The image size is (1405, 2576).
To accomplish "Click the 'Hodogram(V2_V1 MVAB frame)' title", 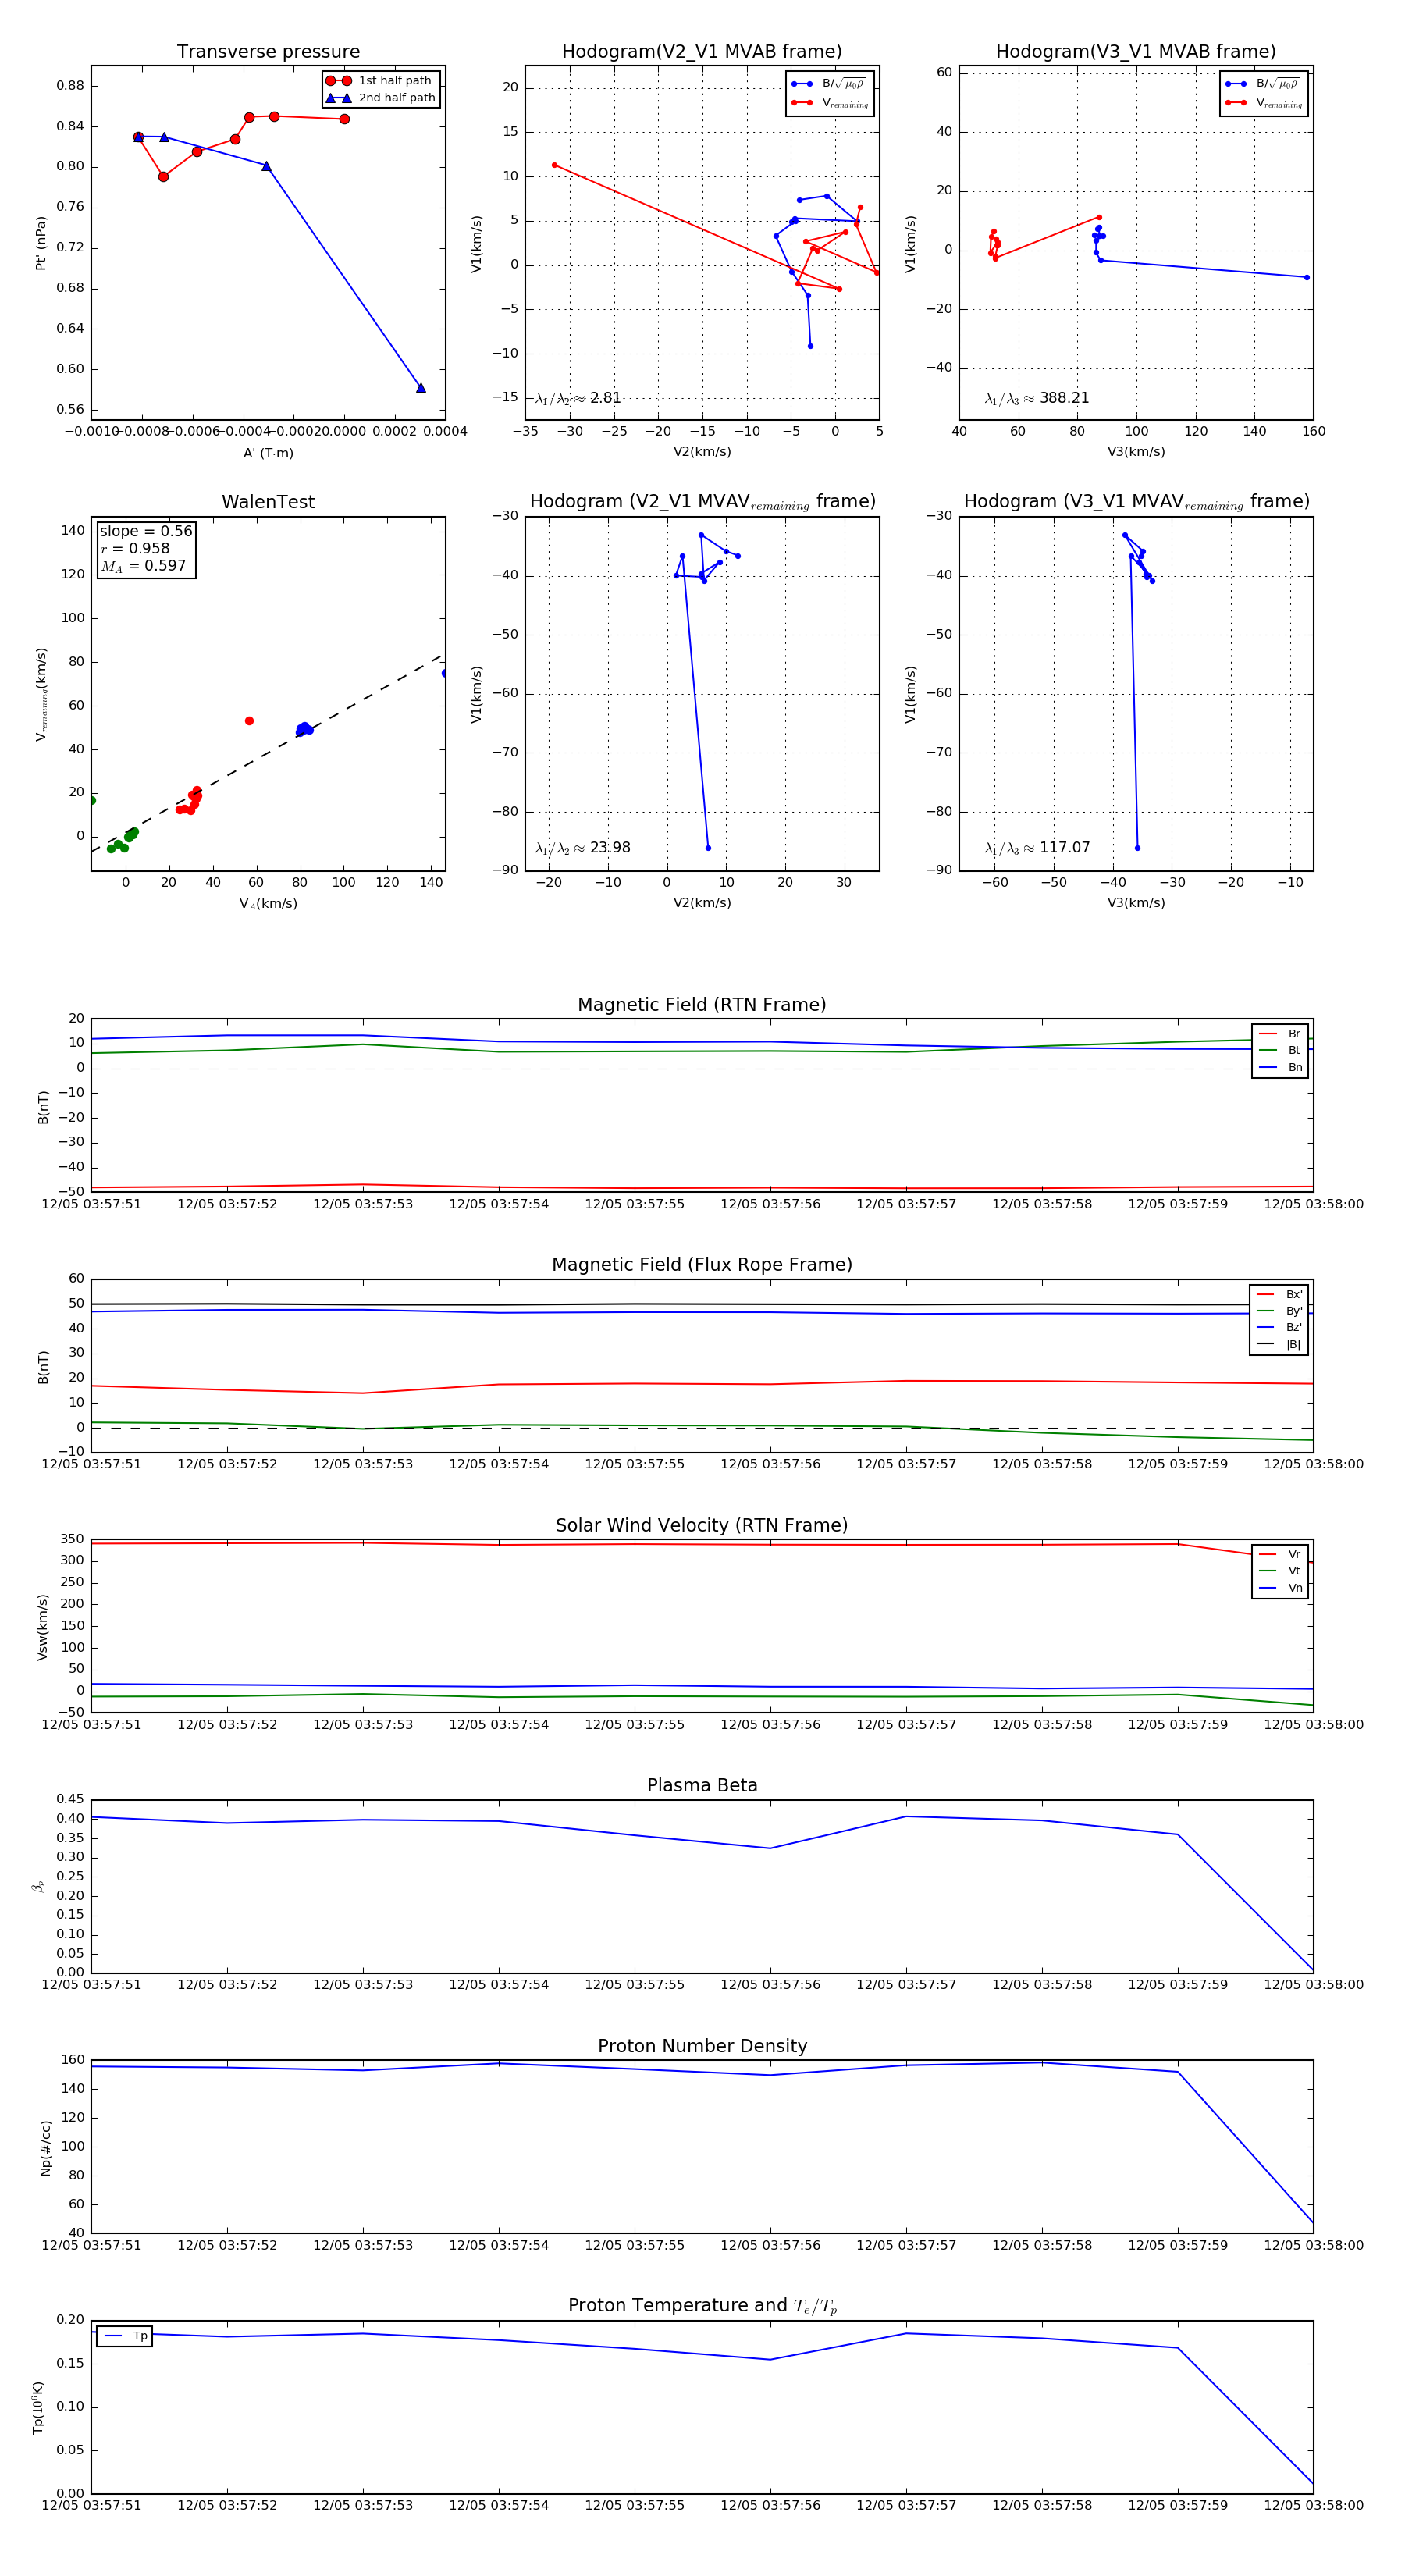I will pyautogui.click(x=702, y=52).
